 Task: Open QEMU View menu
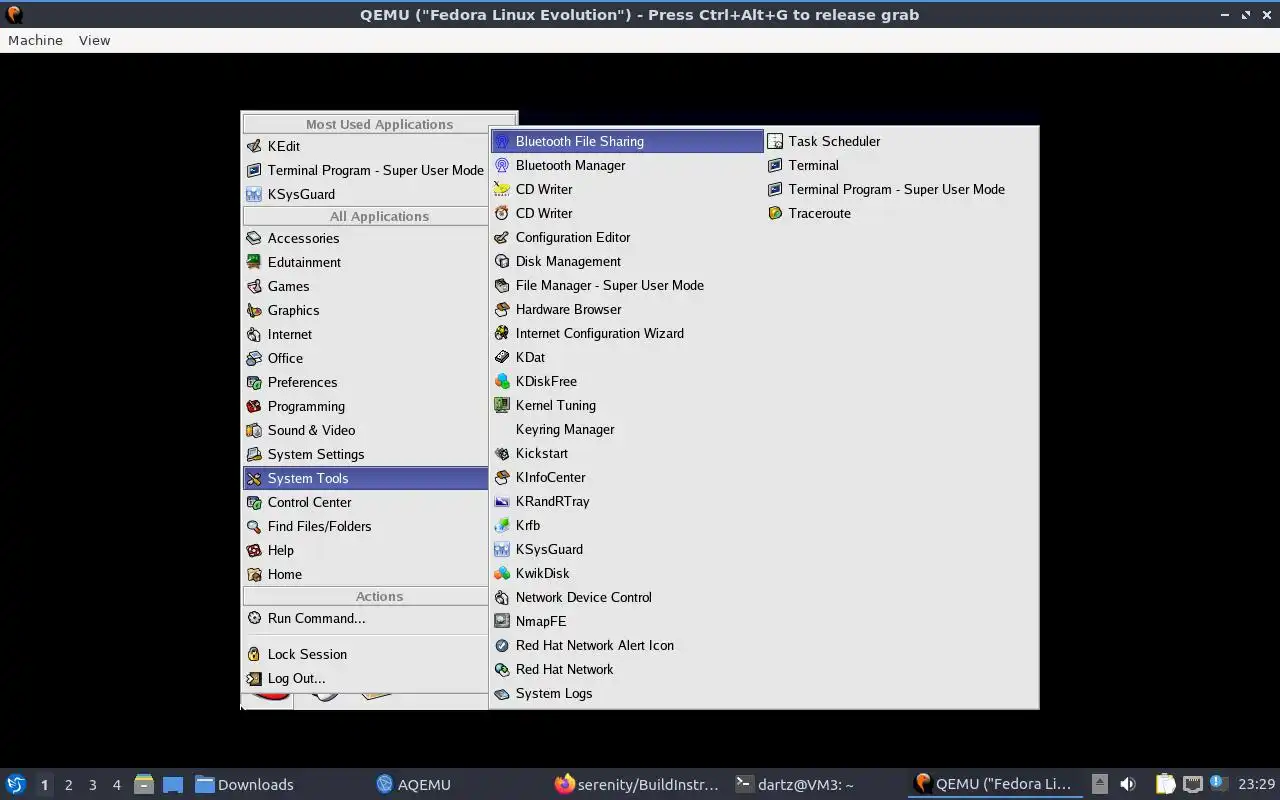coord(94,40)
